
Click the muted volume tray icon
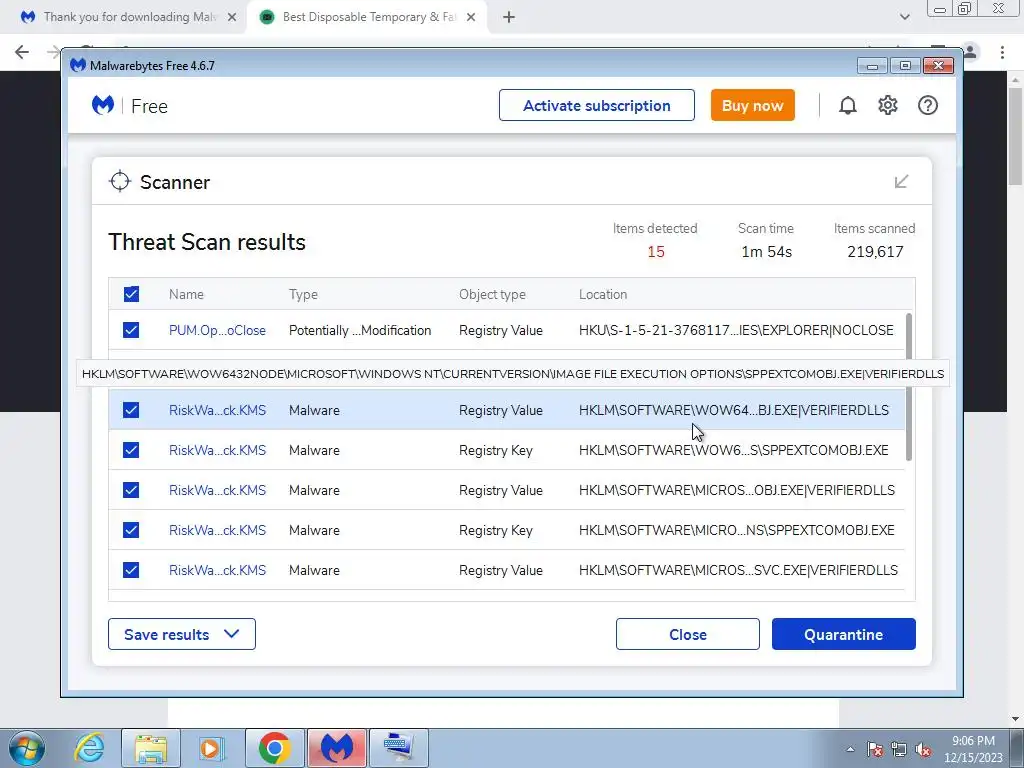923,749
